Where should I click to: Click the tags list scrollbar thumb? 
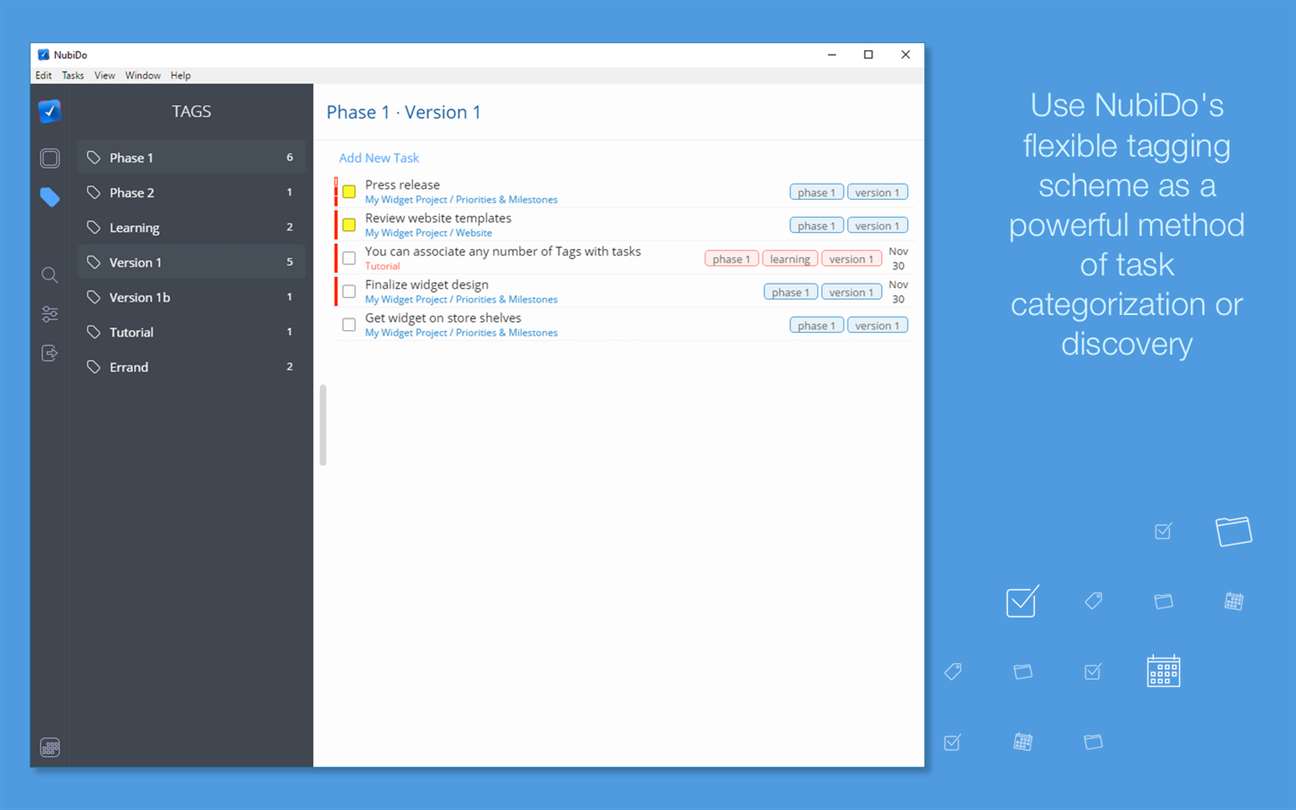point(323,425)
